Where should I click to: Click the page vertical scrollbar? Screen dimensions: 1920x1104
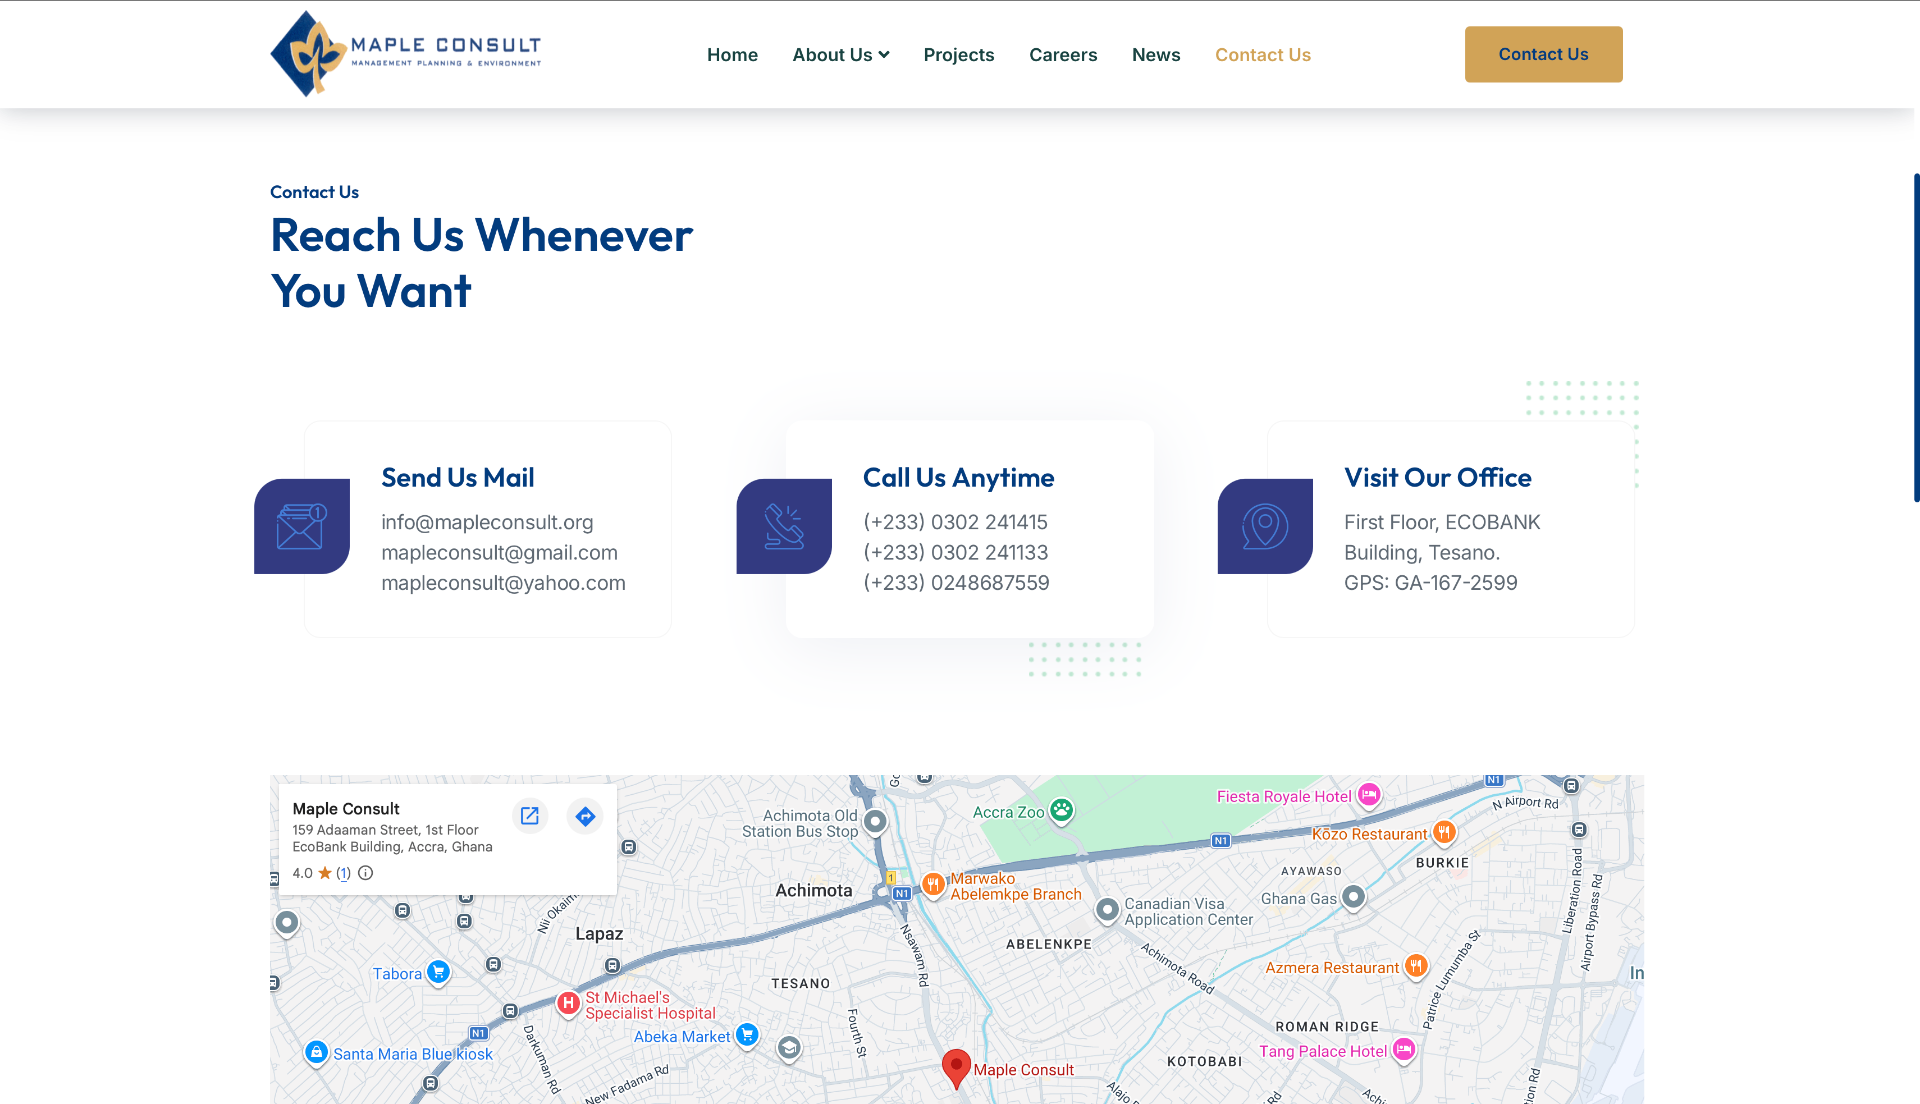1916,337
